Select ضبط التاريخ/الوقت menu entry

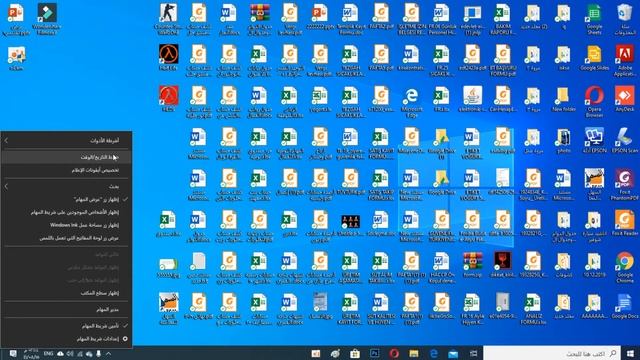[66, 157]
